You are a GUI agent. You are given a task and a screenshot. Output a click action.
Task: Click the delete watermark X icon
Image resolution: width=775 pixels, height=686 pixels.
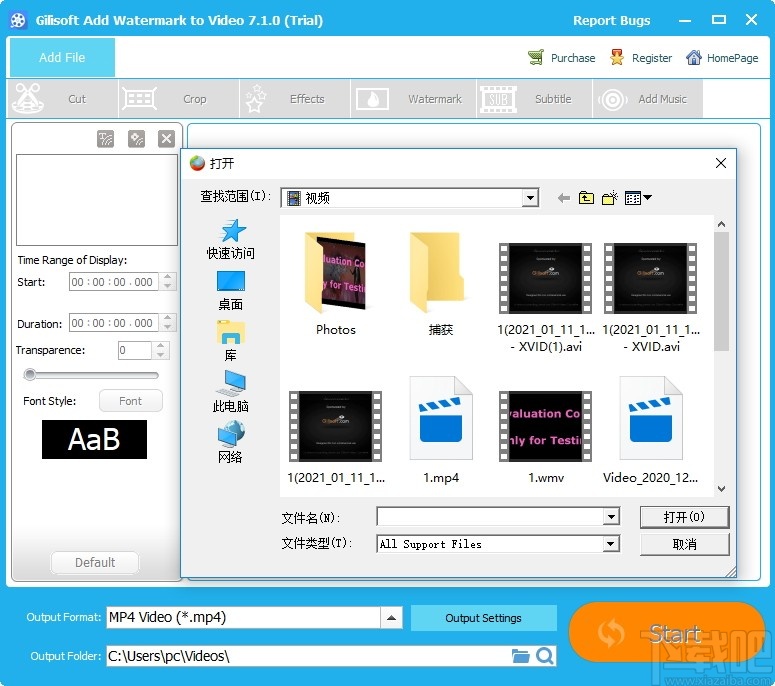coord(167,139)
